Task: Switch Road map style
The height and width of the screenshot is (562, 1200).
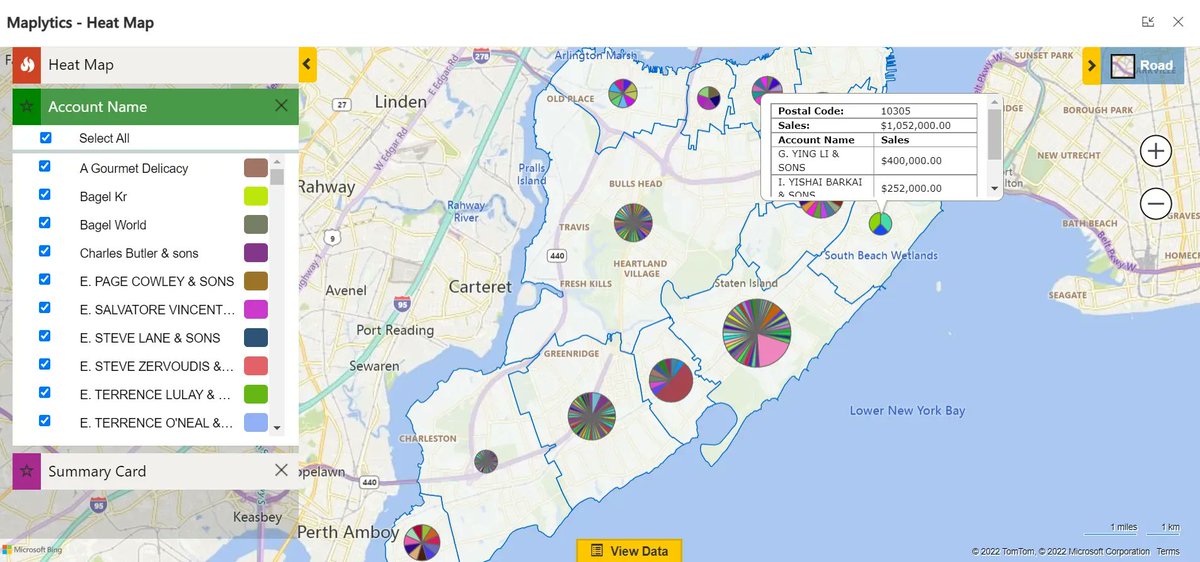Action: (1141, 66)
